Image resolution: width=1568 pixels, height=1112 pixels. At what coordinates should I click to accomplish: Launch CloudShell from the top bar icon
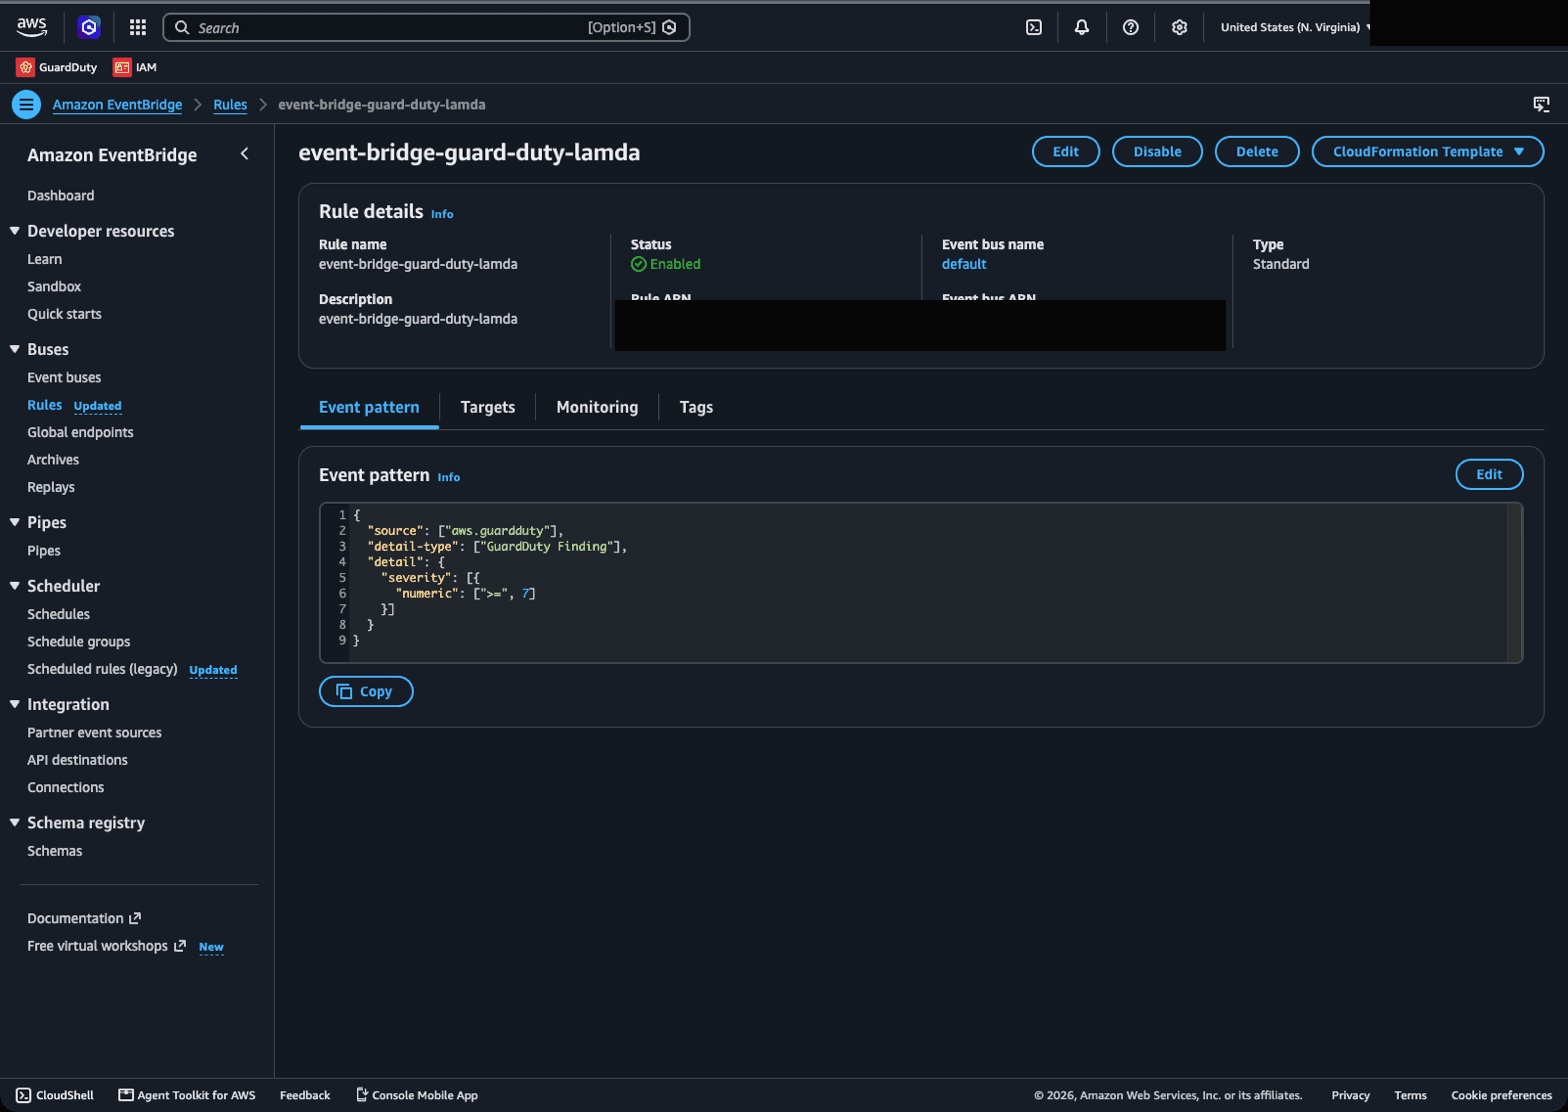(1034, 27)
